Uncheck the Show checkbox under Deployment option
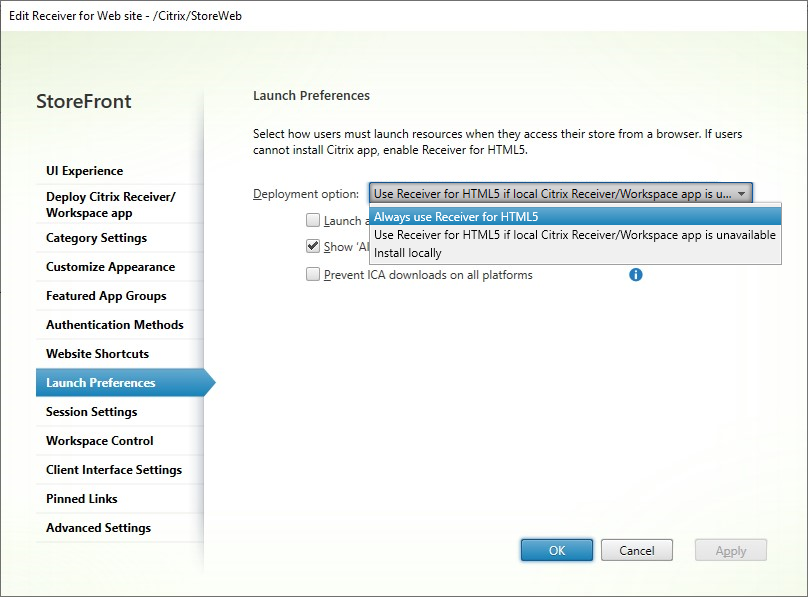808x597 pixels. [x=314, y=247]
